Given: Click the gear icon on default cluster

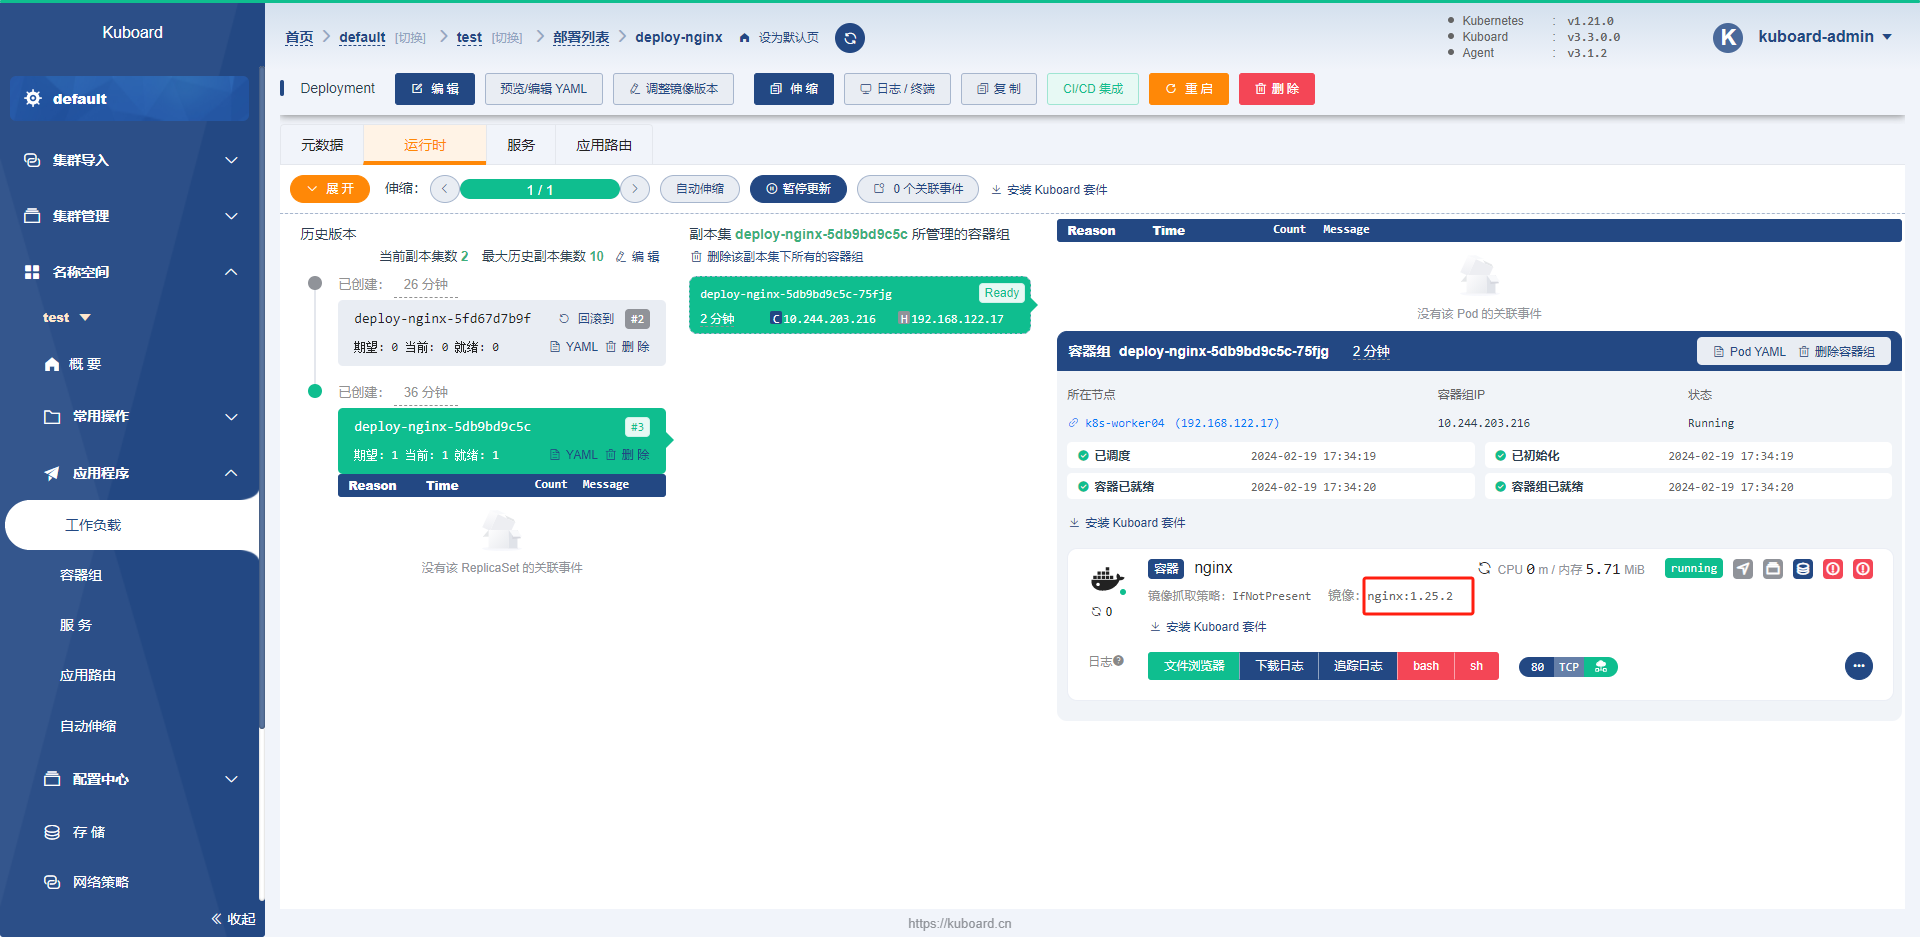Looking at the screenshot, I should click(x=33, y=98).
